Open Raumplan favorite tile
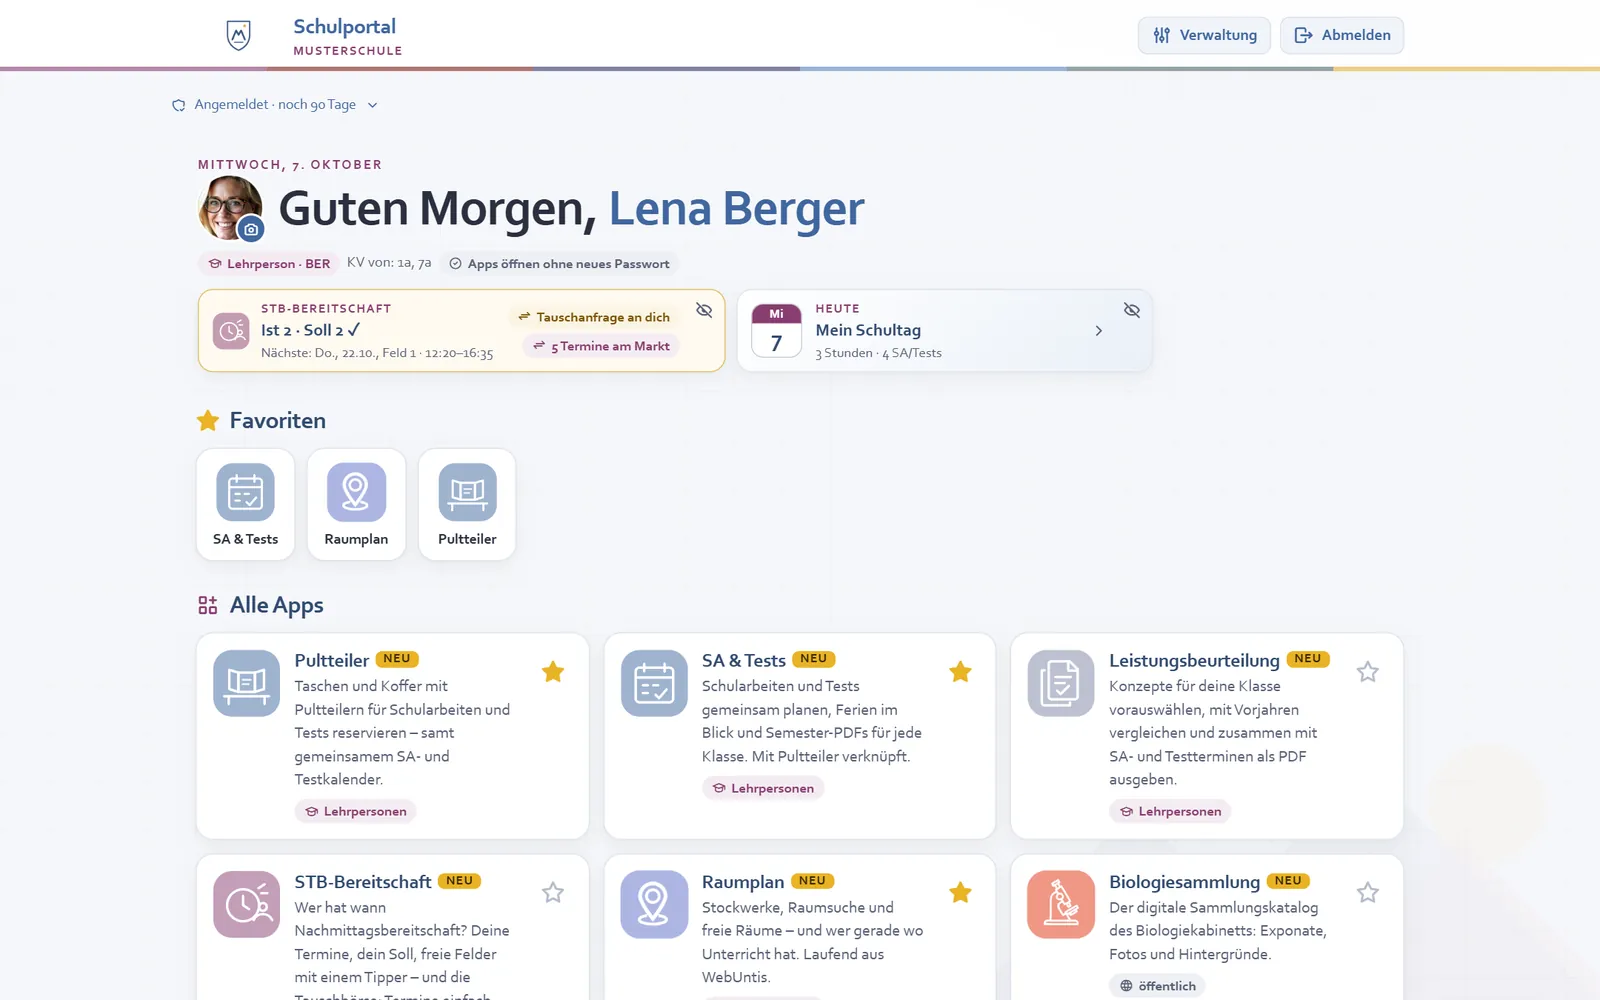Image resolution: width=1600 pixels, height=1000 pixels. [356, 505]
